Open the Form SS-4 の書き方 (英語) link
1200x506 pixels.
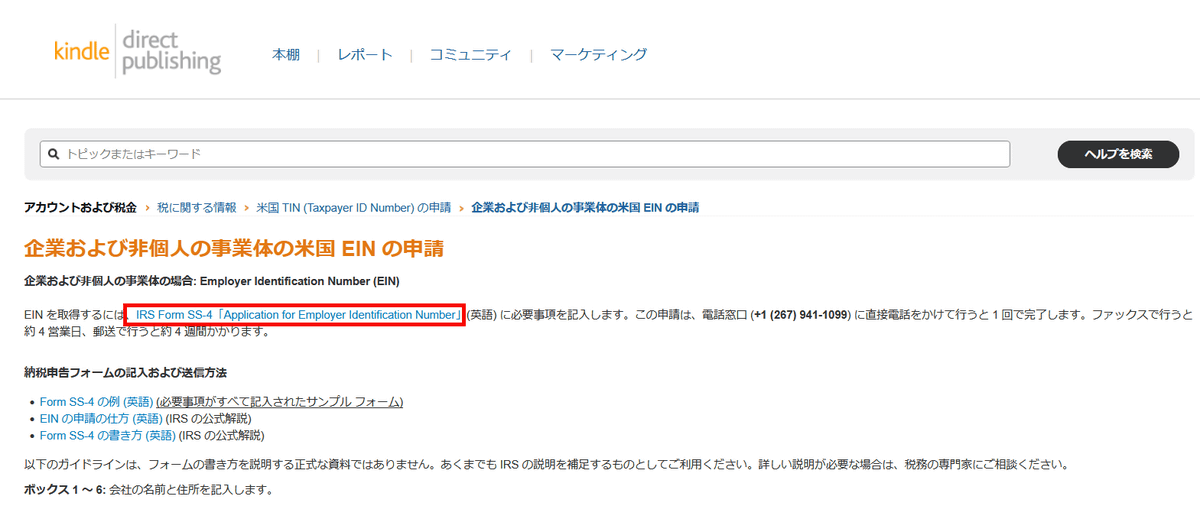point(108,436)
